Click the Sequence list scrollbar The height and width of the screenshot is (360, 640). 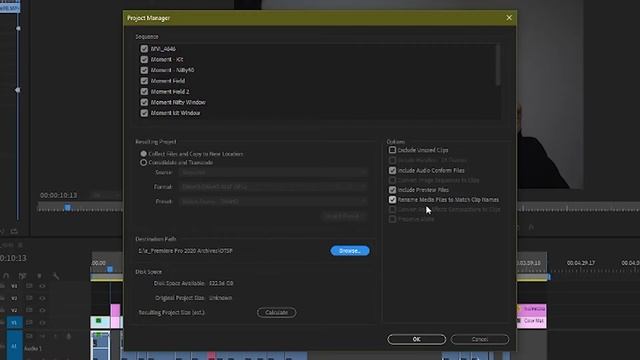498,65
